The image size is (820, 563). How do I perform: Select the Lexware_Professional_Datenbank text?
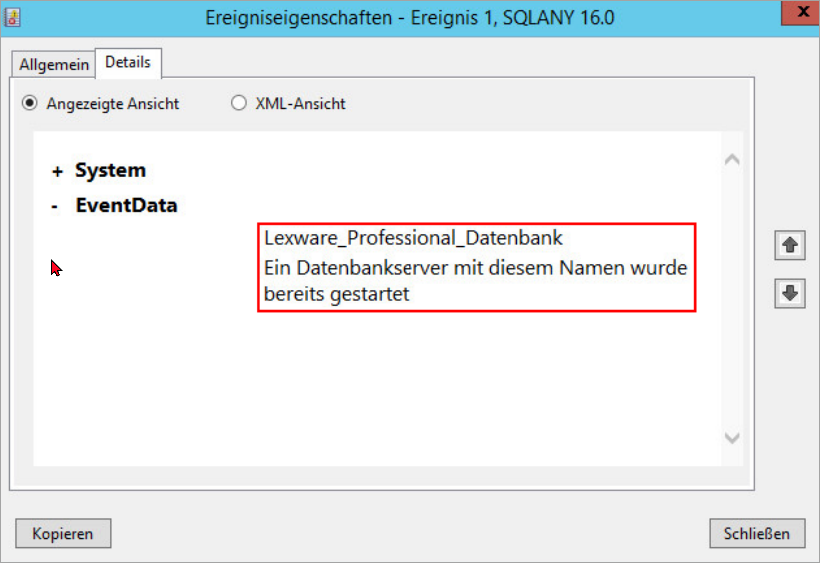coord(413,238)
